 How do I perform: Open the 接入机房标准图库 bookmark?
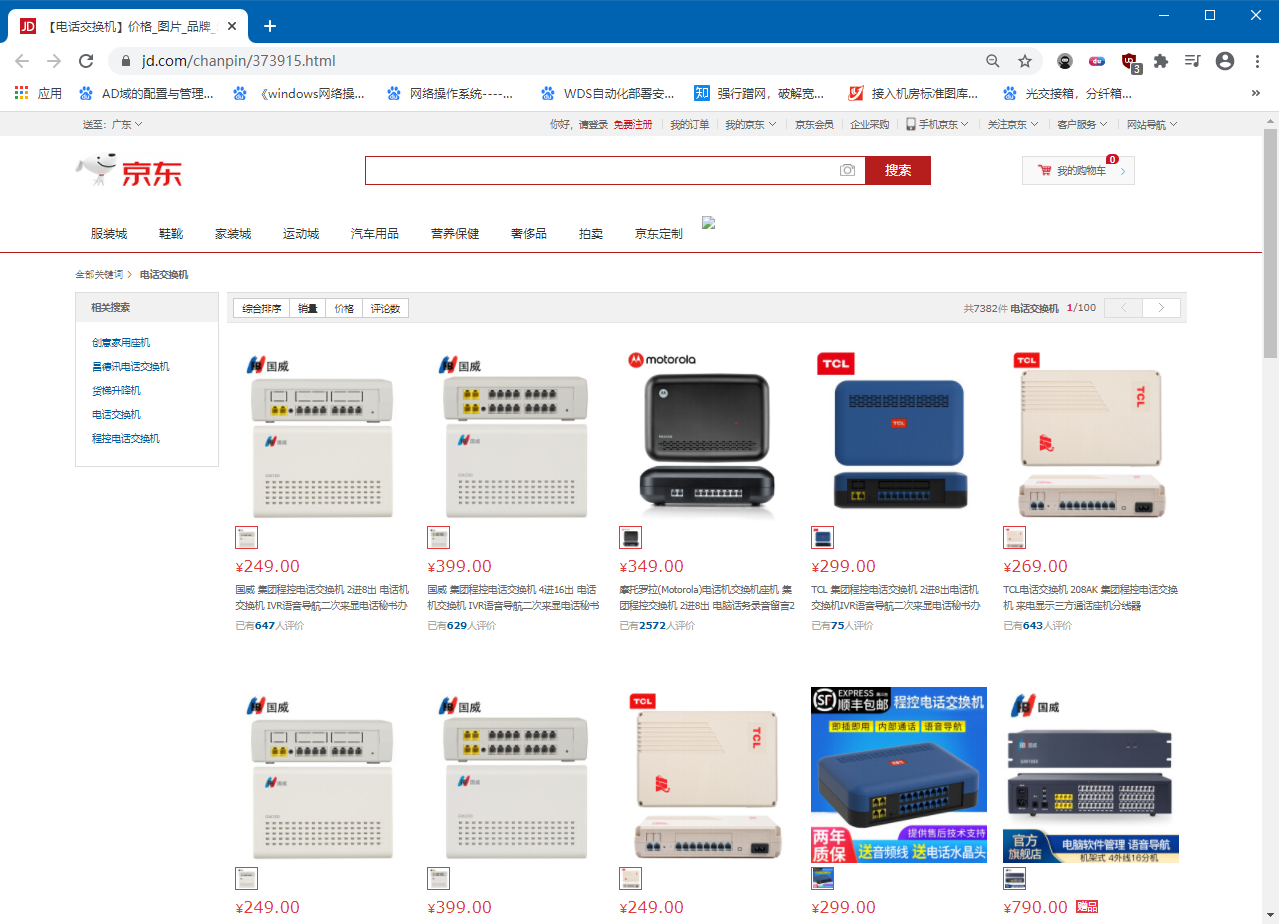[x=913, y=94]
